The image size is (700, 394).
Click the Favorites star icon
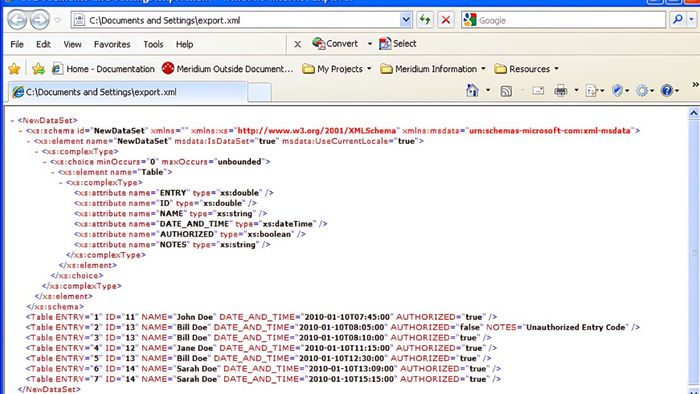[14, 69]
